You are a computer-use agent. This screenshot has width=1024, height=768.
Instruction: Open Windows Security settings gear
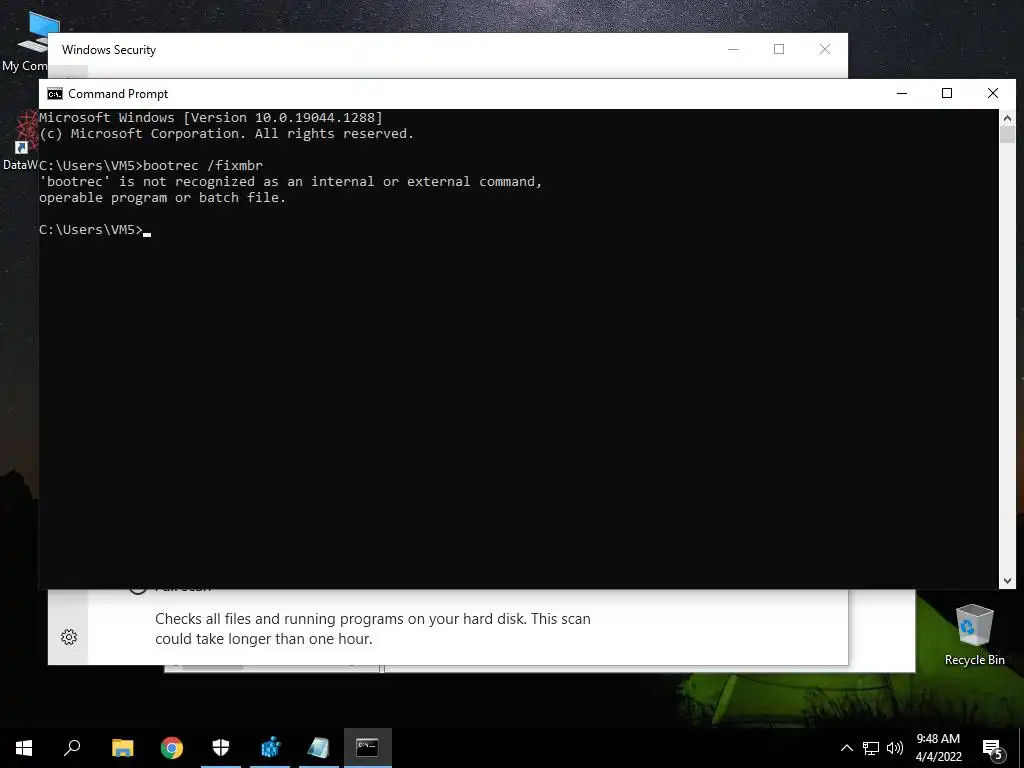pos(69,637)
